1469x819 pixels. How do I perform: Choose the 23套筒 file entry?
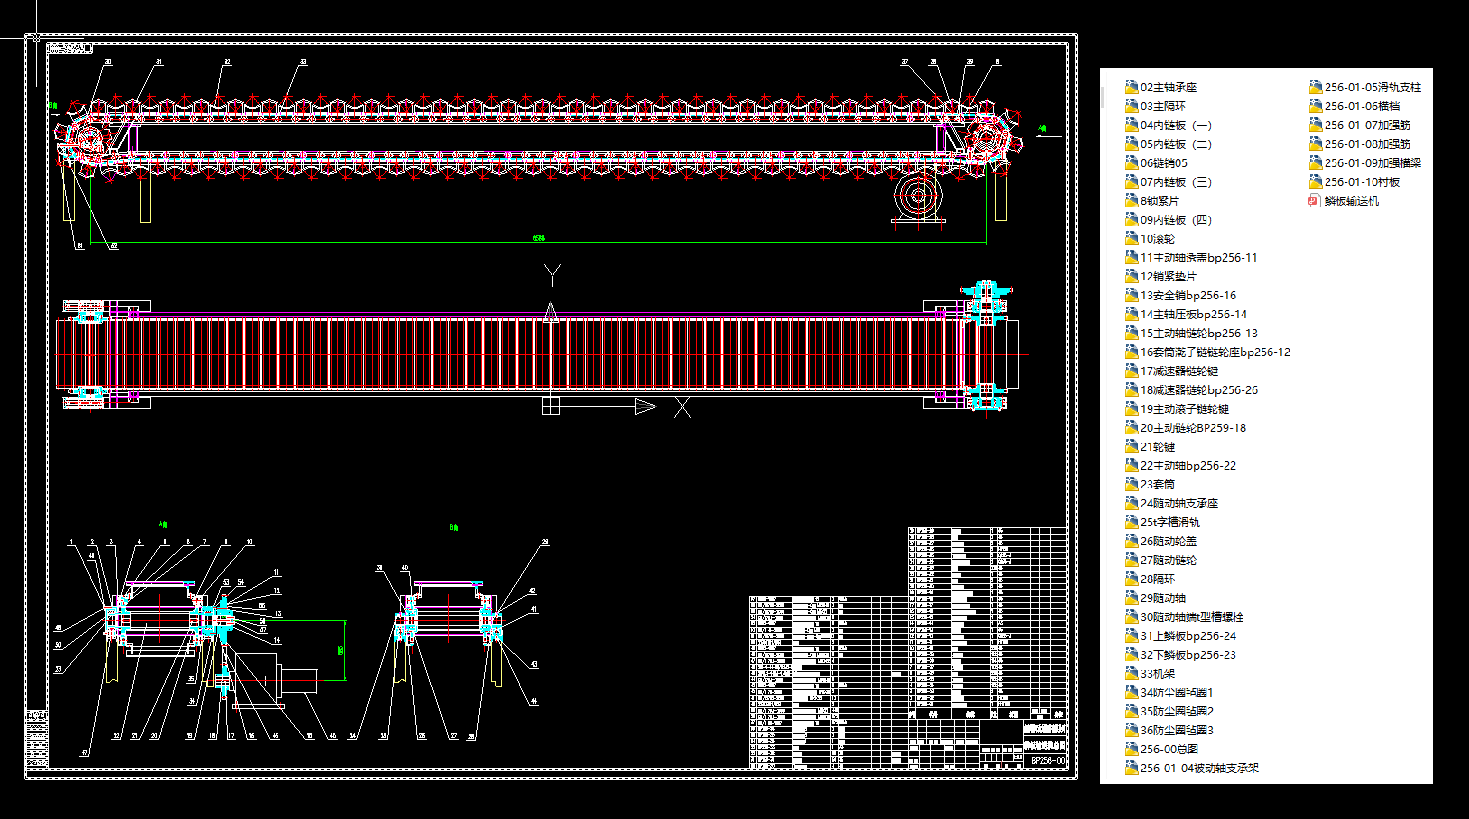(1158, 484)
